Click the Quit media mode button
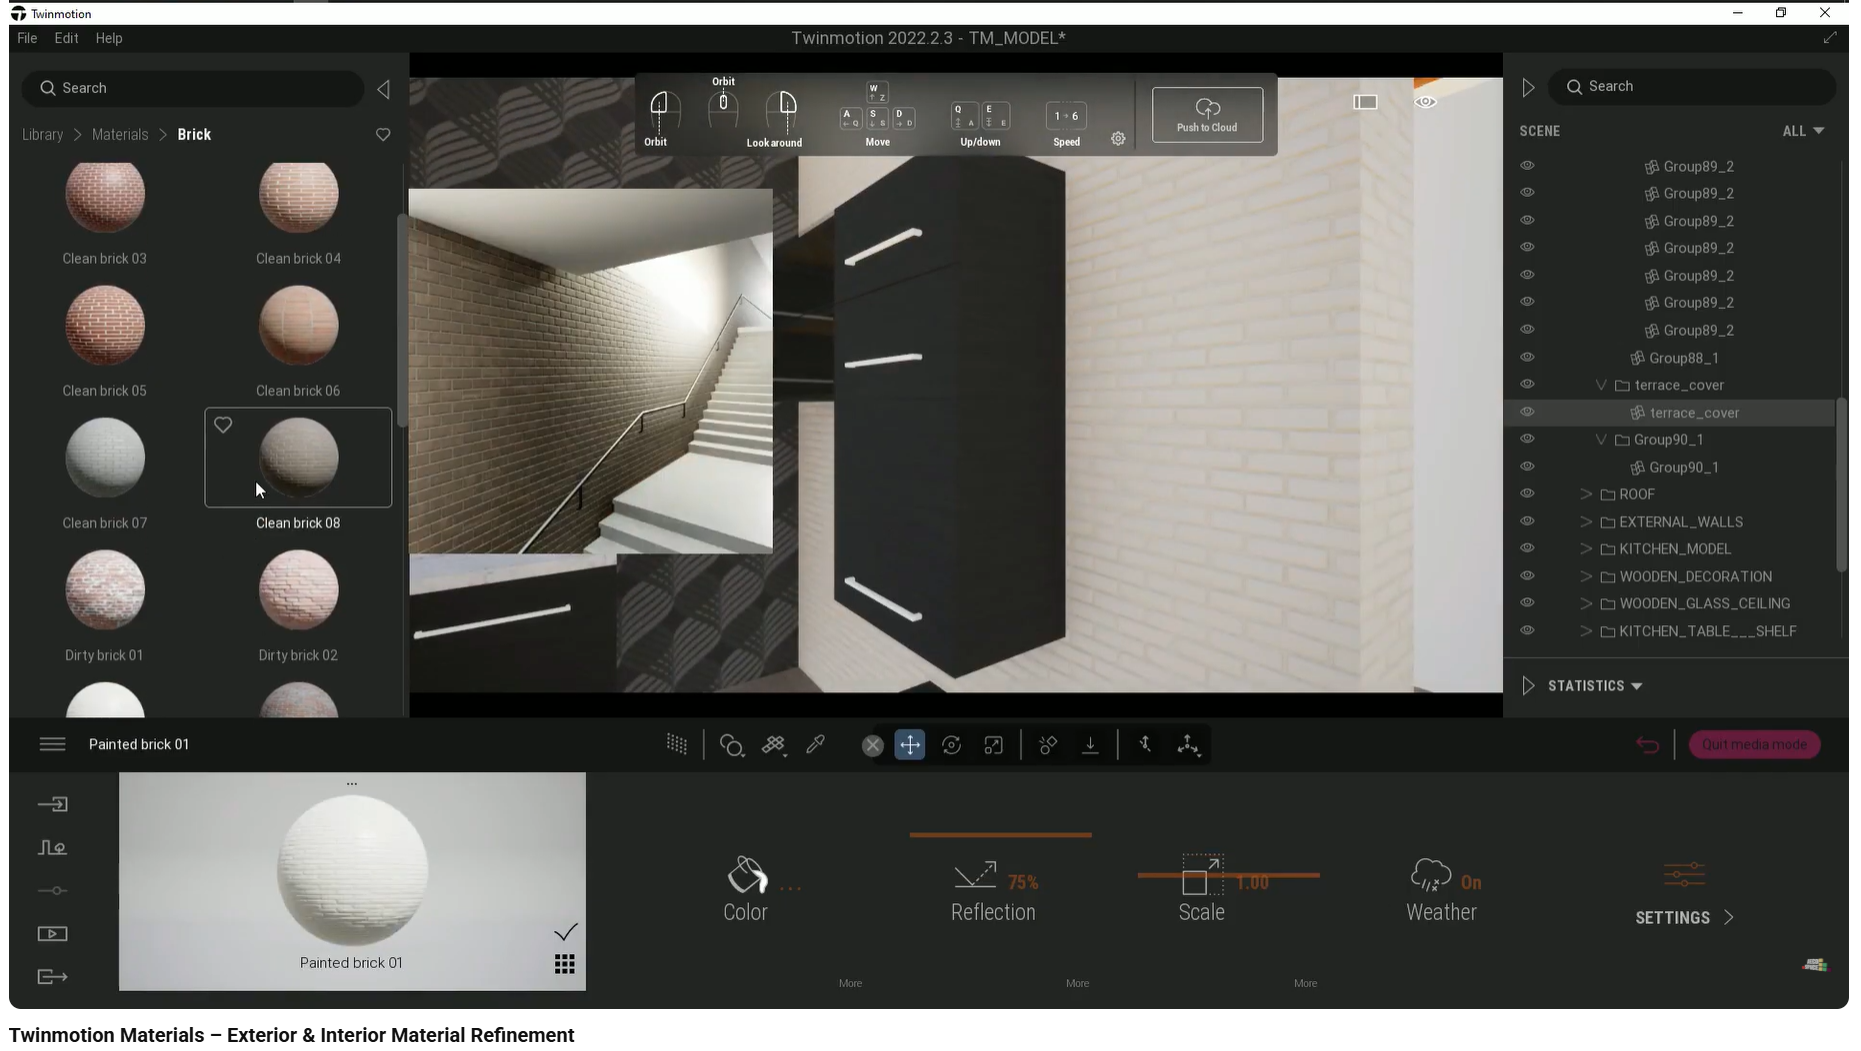 click(1753, 744)
